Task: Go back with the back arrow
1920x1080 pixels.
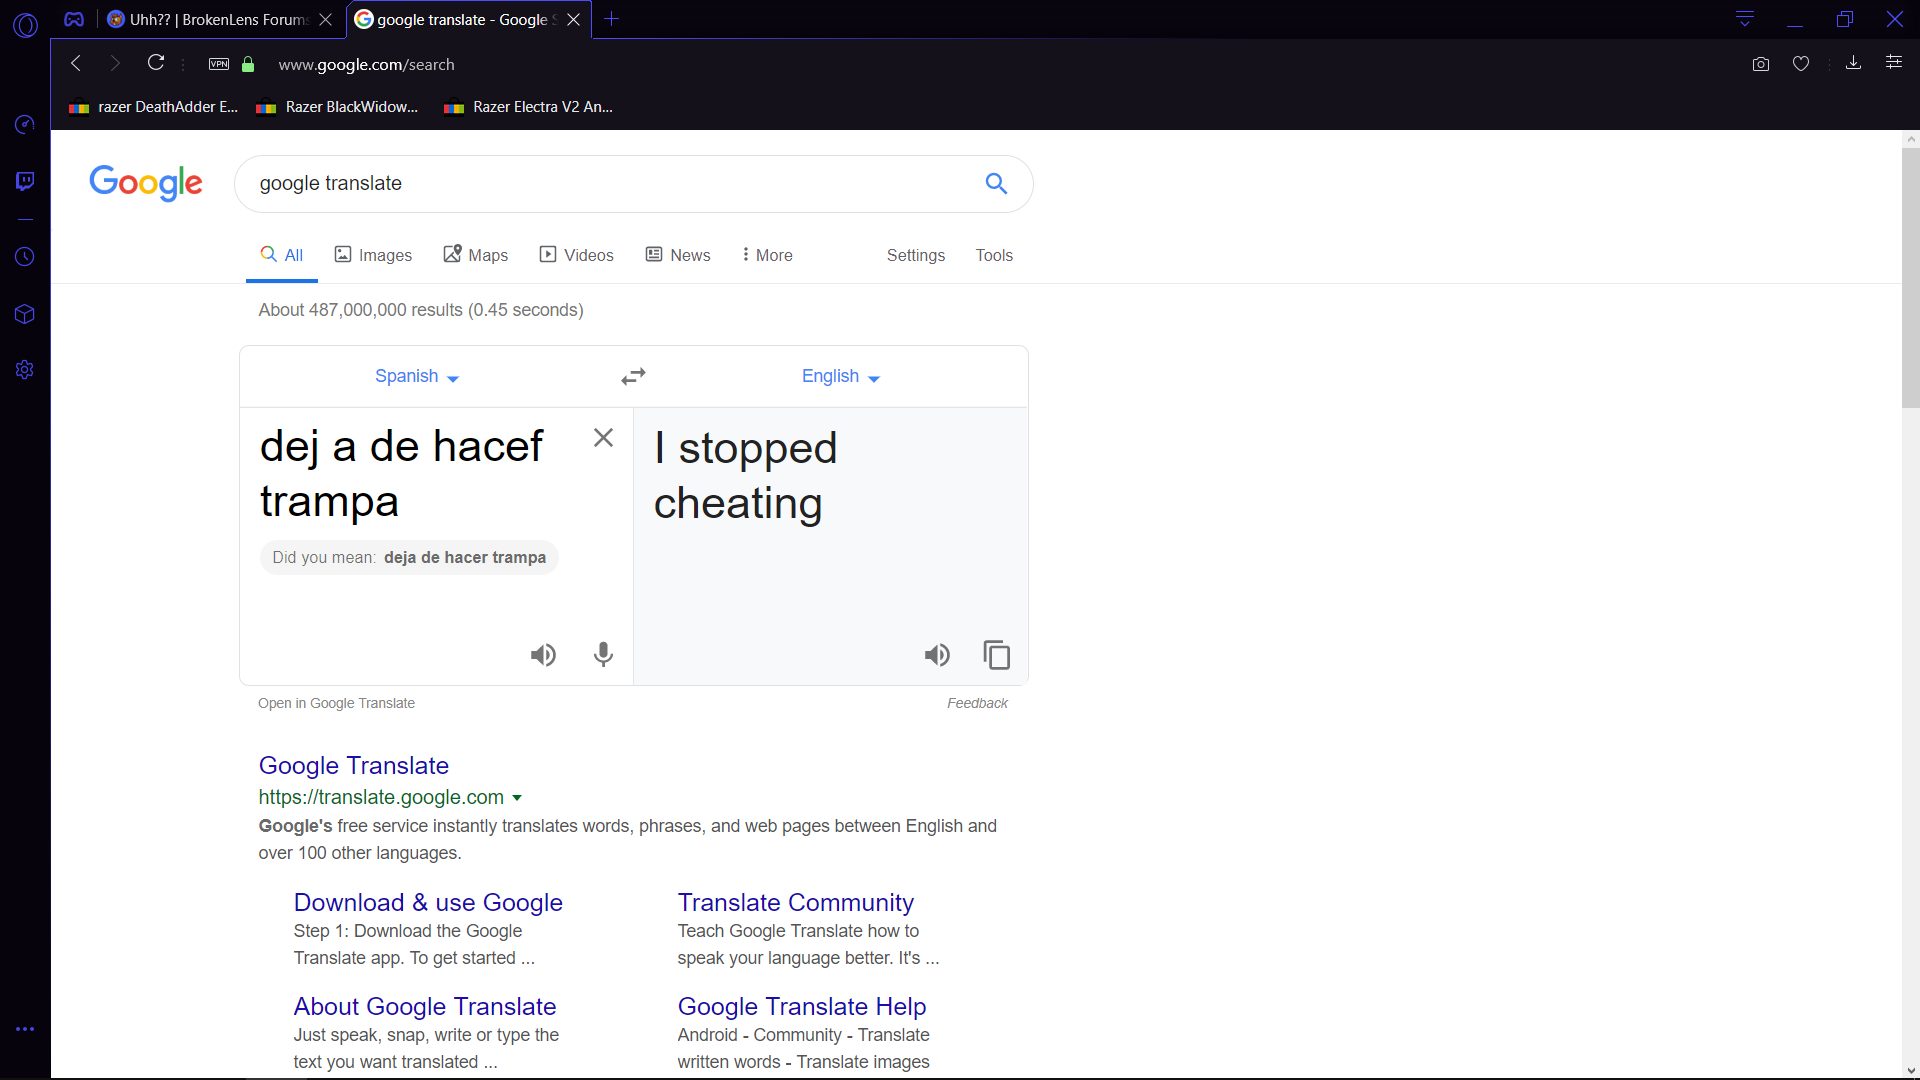Action: tap(75, 63)
